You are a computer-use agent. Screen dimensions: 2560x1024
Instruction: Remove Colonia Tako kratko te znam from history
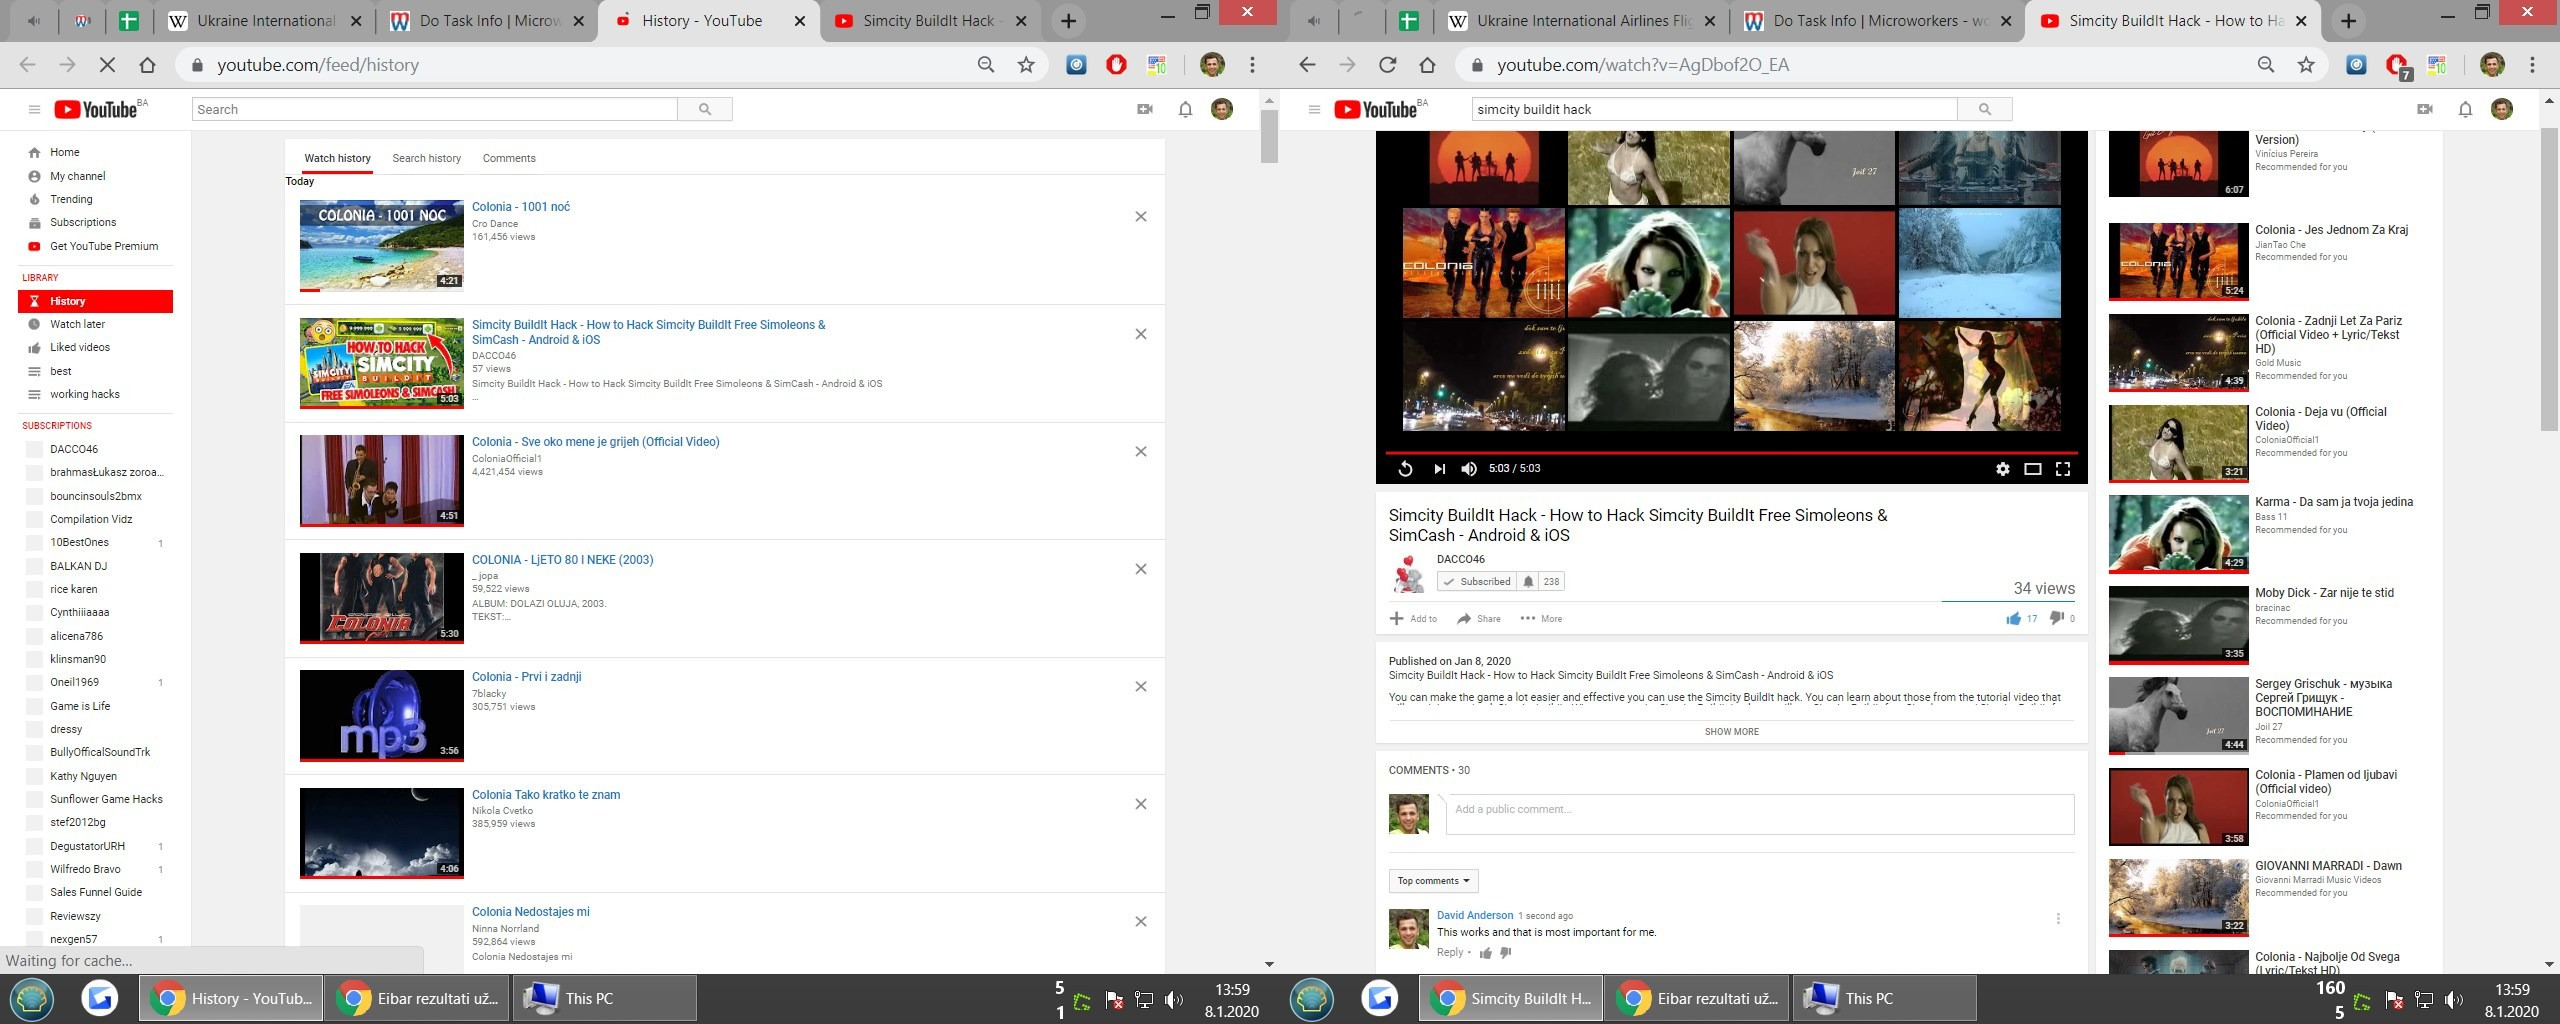point(1141,804)
